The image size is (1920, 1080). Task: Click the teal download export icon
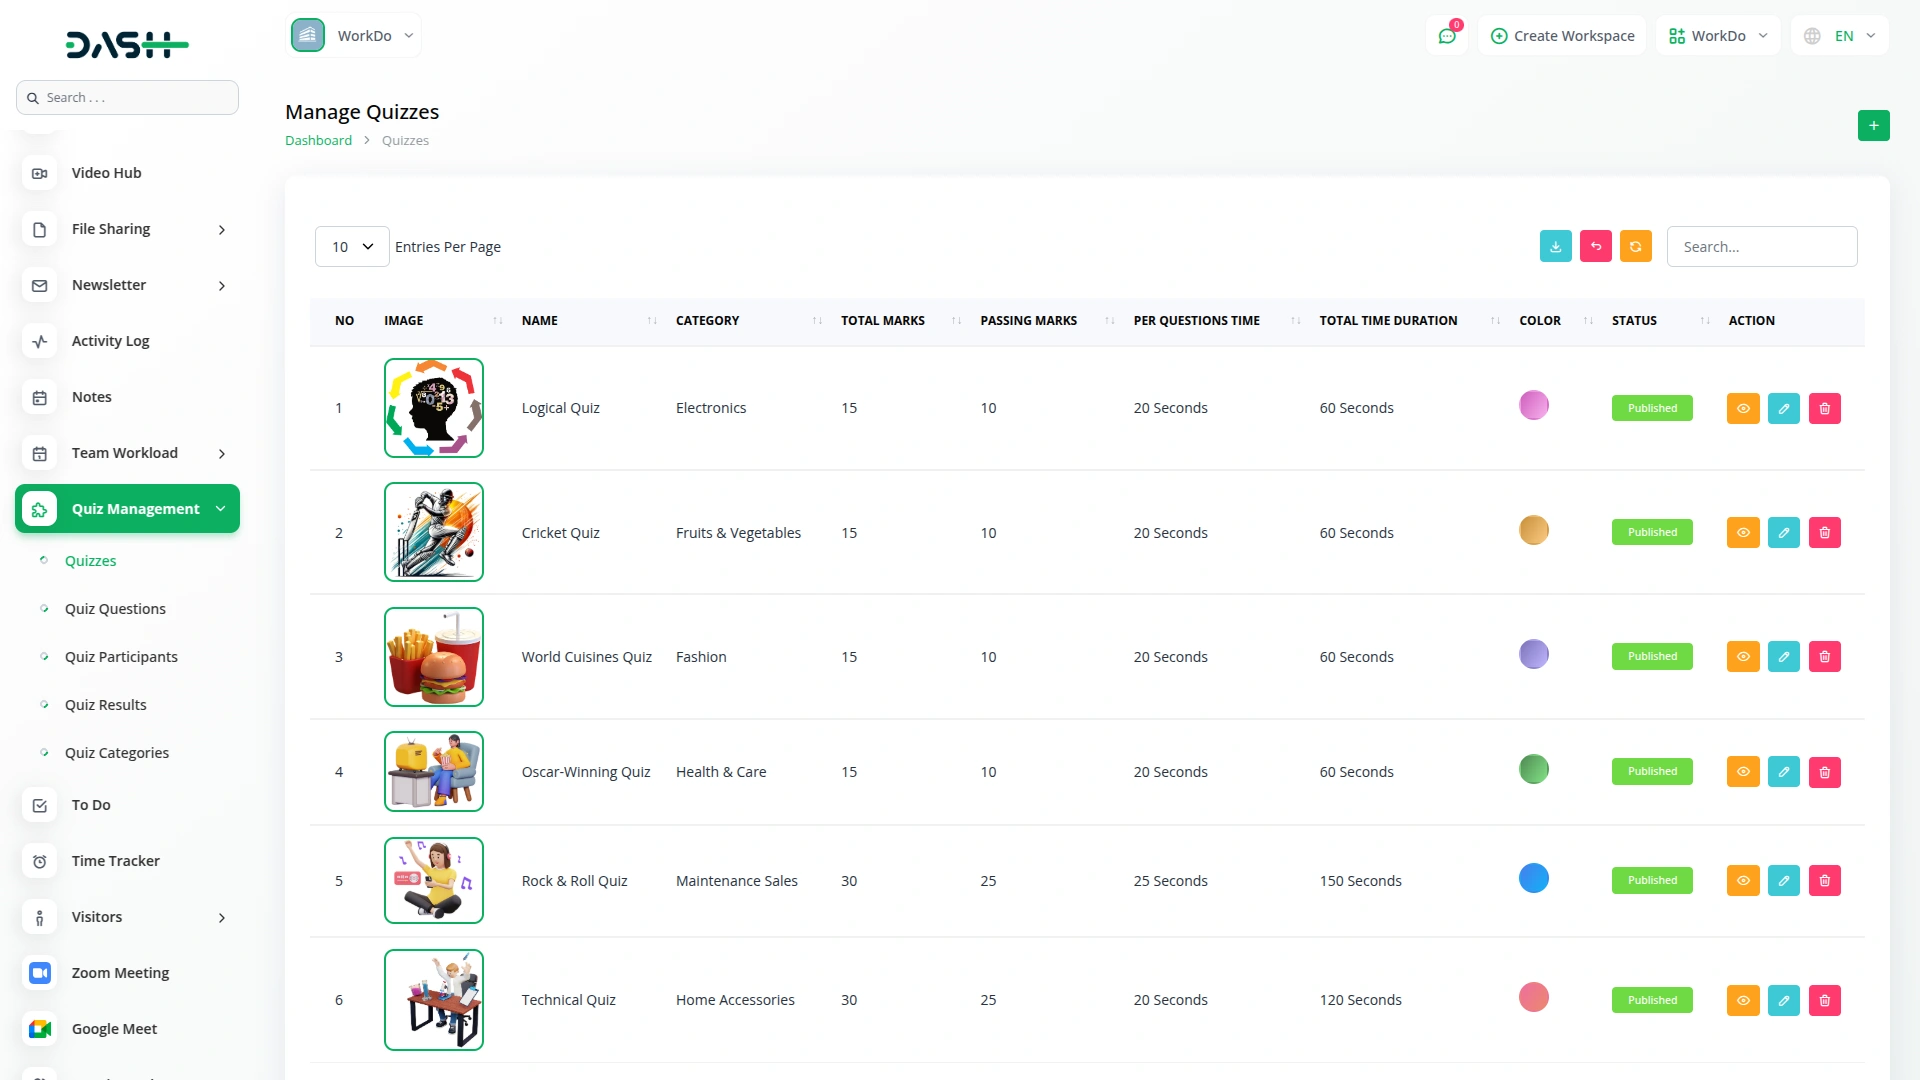tap(1555, 247)
